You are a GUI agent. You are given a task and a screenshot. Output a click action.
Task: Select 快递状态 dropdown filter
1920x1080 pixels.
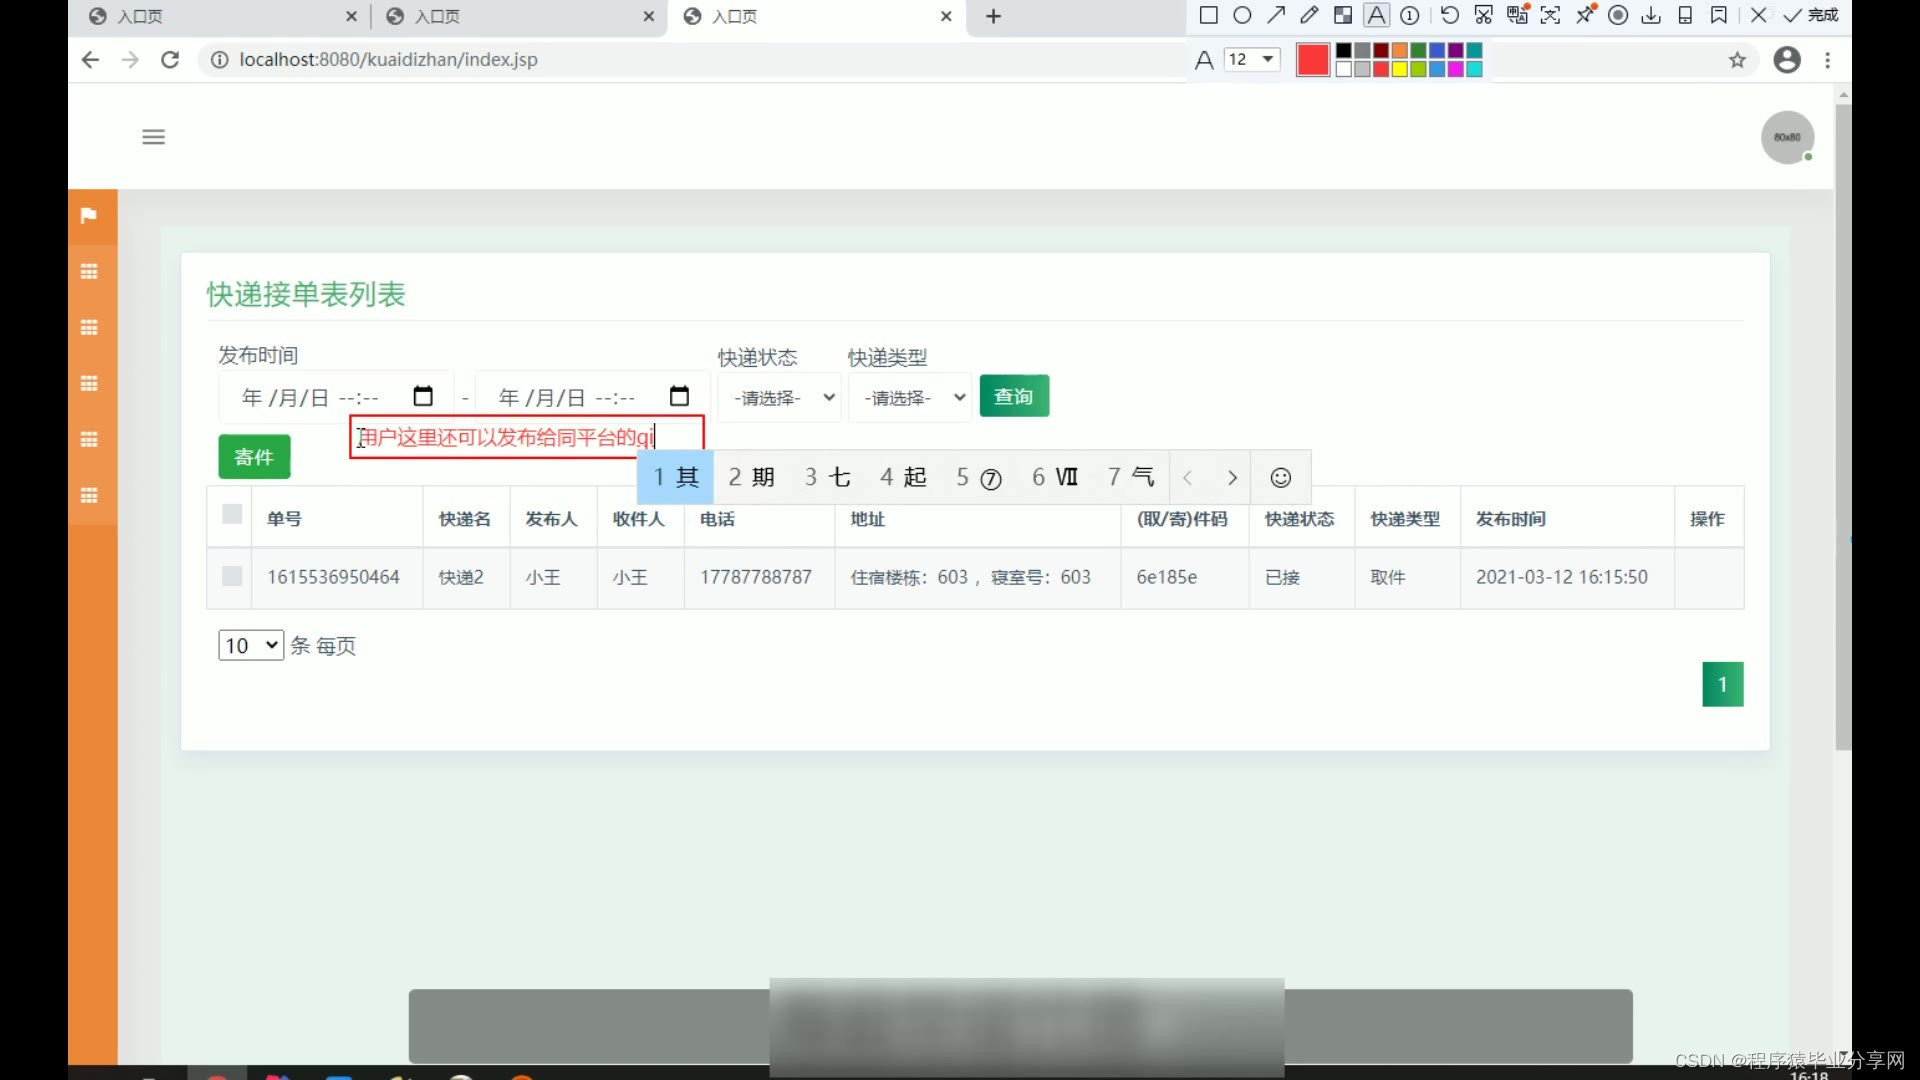click(778, 397)
